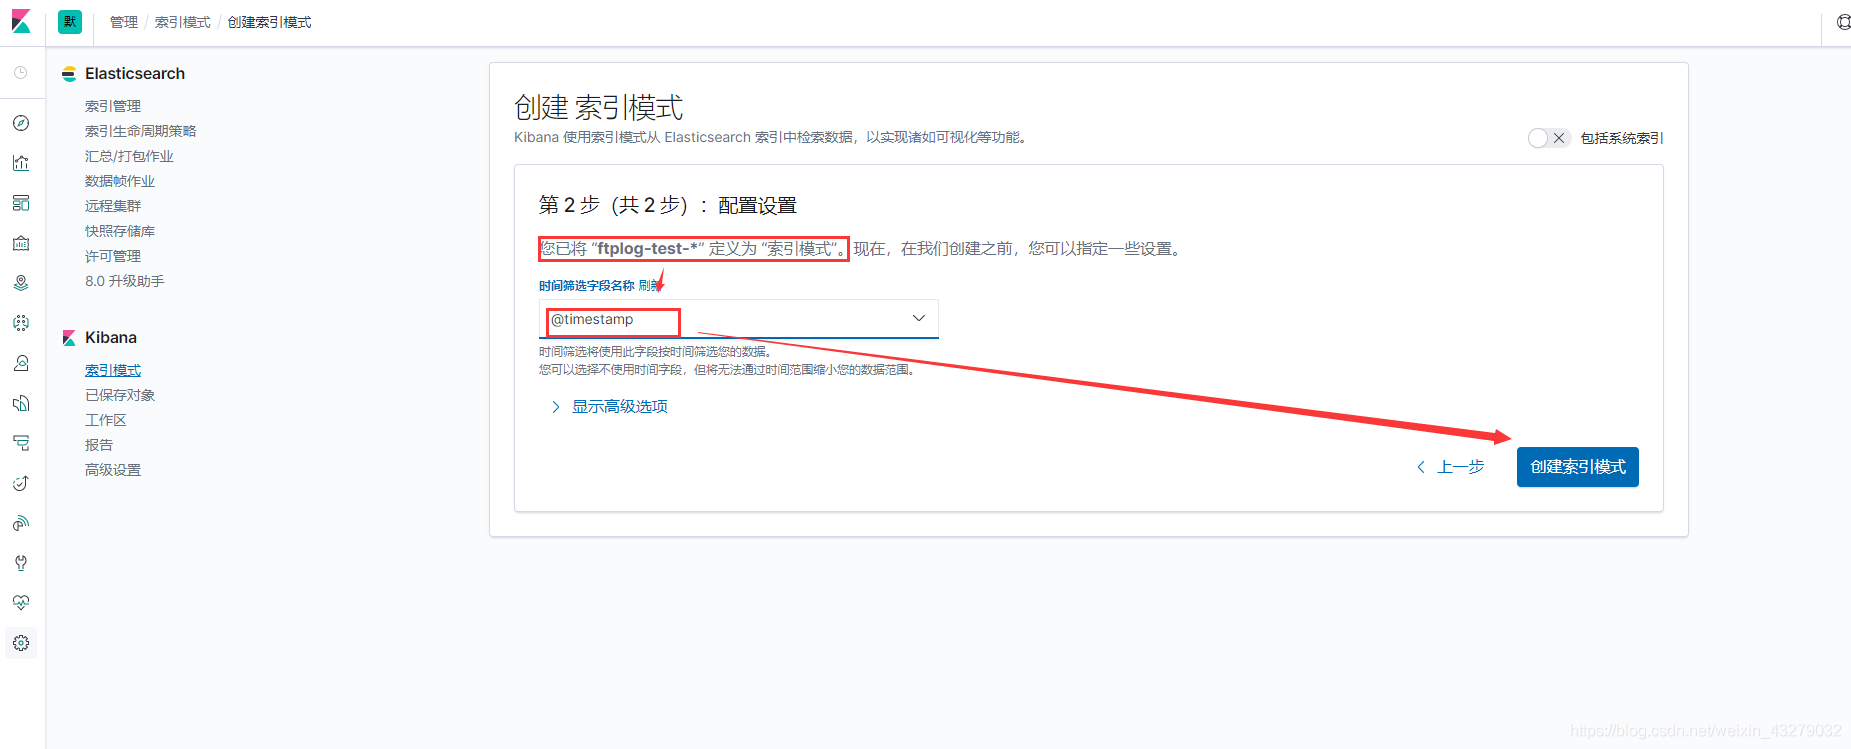The image size is (1851, 749).
Task: Toggle the 包括系统索引 switch
Action: coord(1548,138)
